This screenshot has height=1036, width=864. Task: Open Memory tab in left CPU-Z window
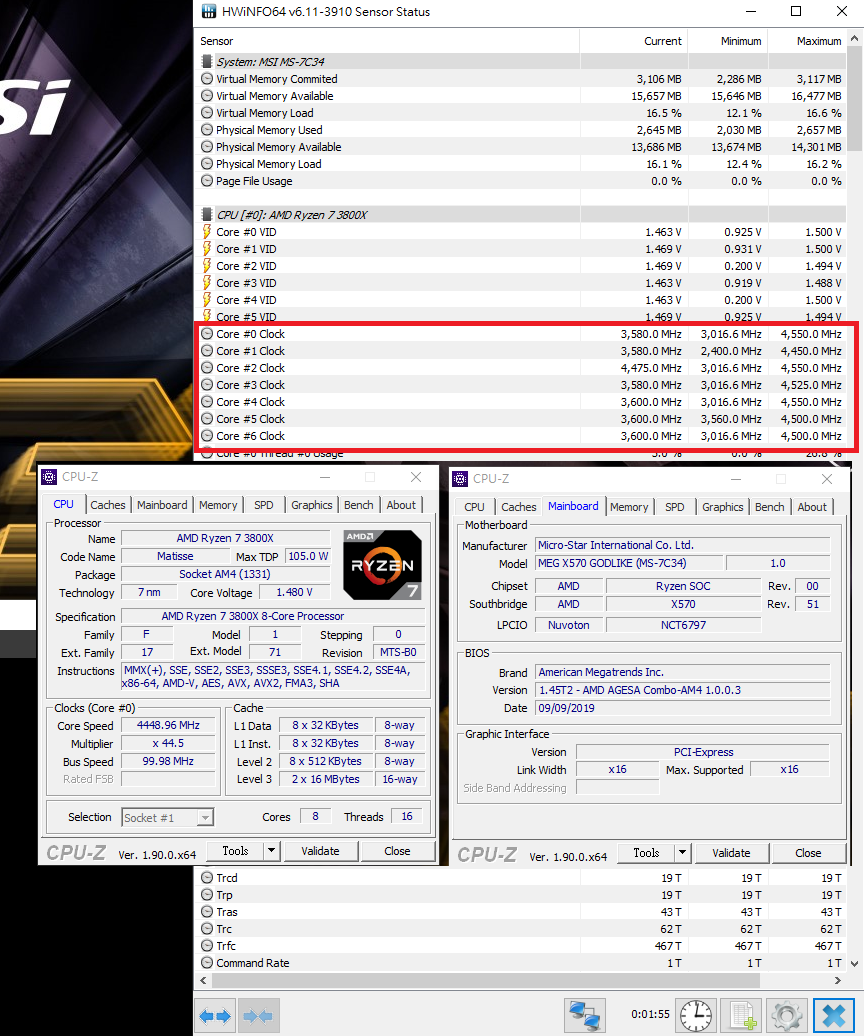[x=218, y=505]
